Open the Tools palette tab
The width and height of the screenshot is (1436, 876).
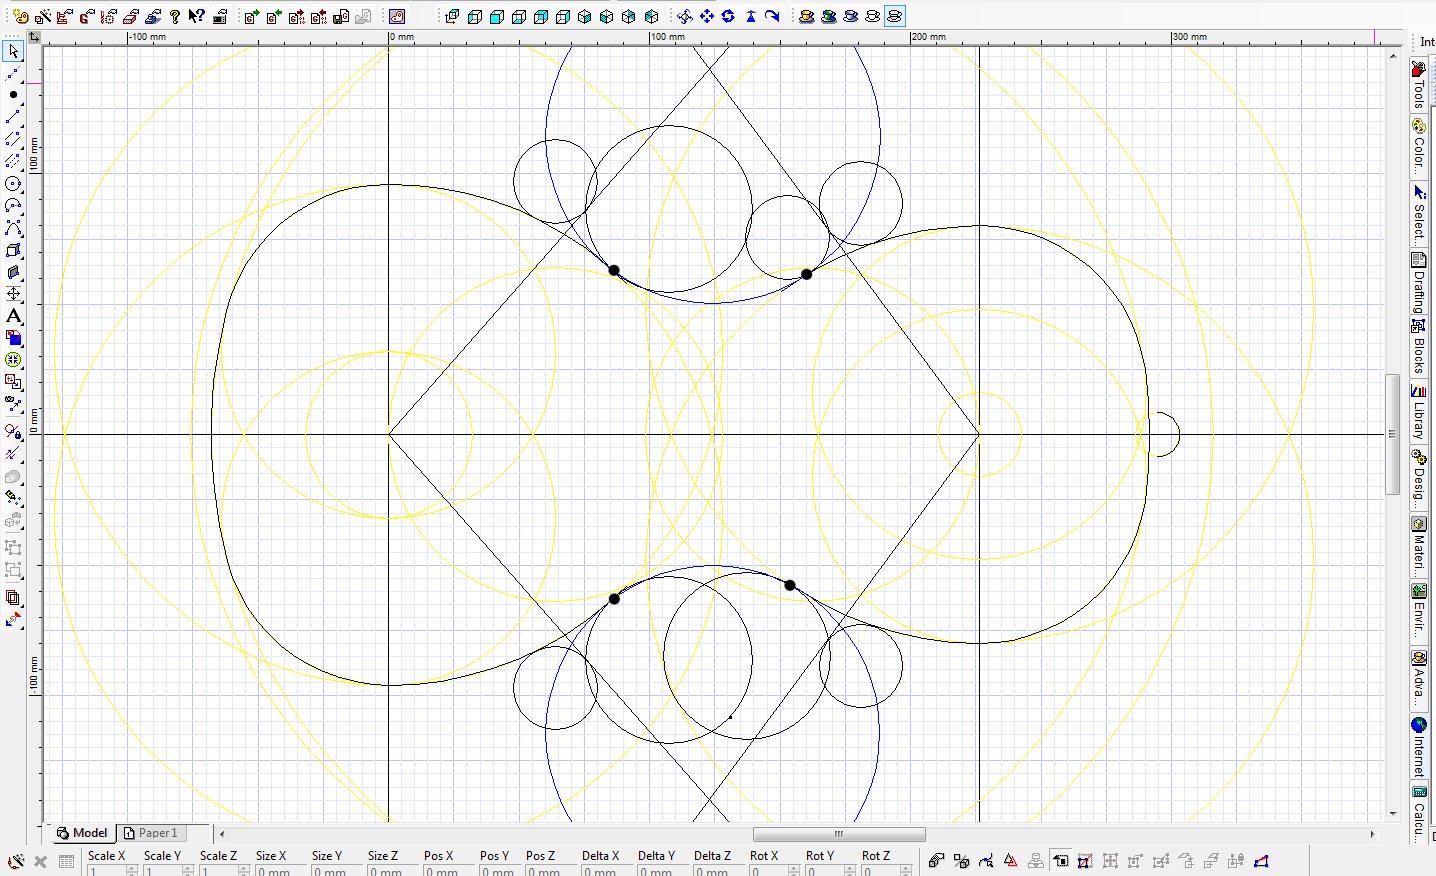[x=1419, y=85]
